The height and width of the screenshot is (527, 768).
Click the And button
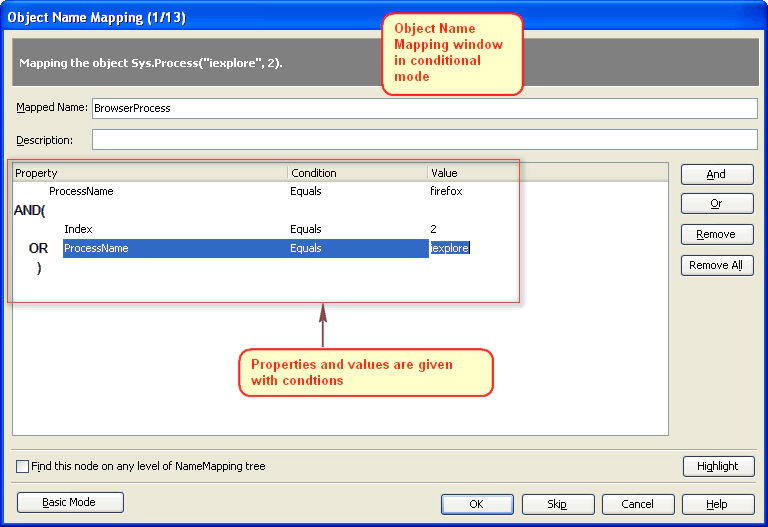717,174
